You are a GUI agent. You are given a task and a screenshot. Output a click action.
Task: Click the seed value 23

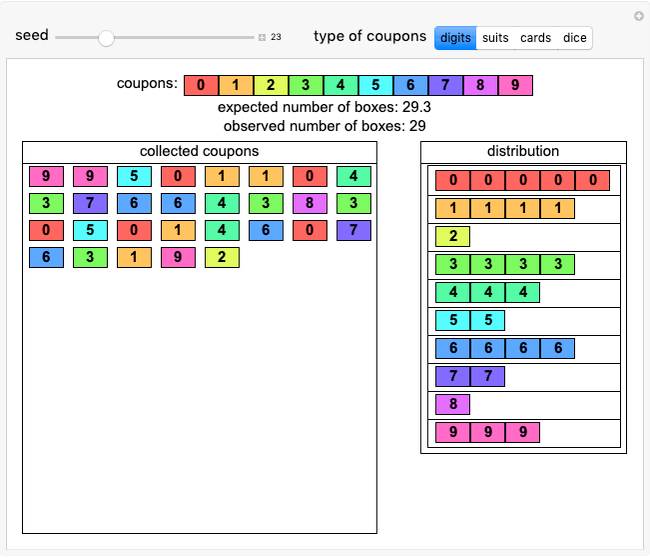pyautogui.click(x=276, y=37)
